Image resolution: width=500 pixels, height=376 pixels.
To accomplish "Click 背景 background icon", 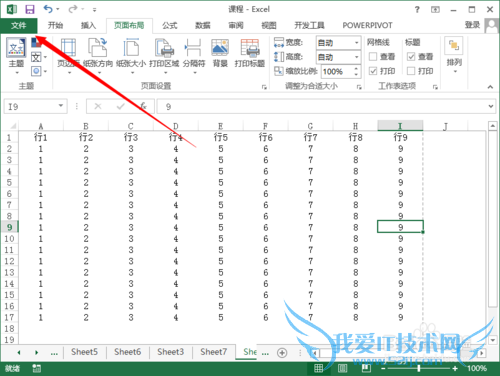I will point(220,47).
